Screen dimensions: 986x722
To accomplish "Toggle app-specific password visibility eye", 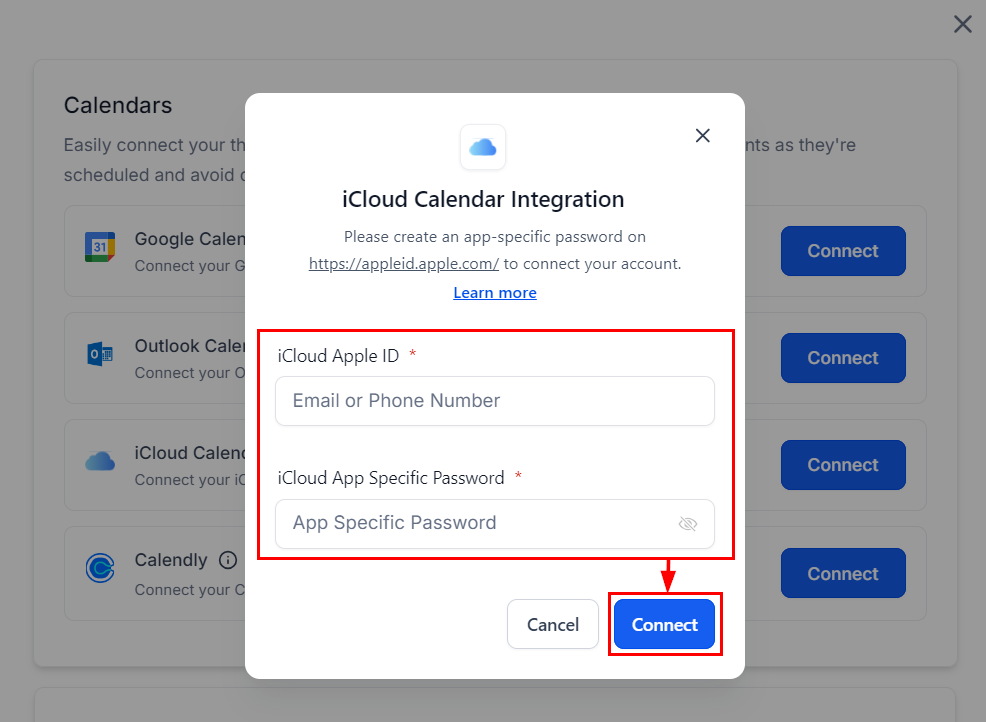I will click(687, 524).
